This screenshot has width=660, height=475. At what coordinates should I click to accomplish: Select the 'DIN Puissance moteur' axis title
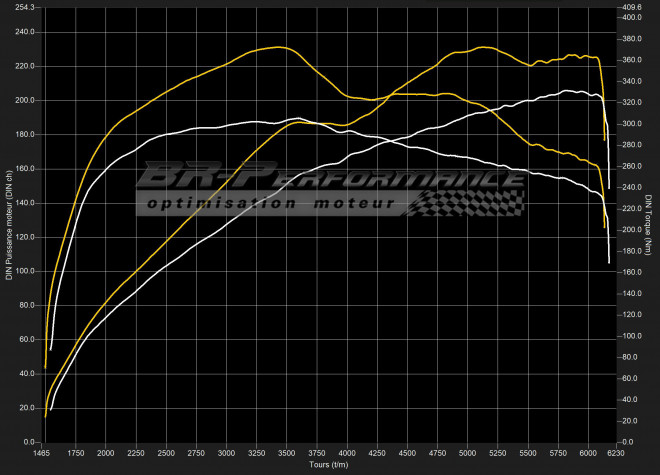(x=9, y=225)
